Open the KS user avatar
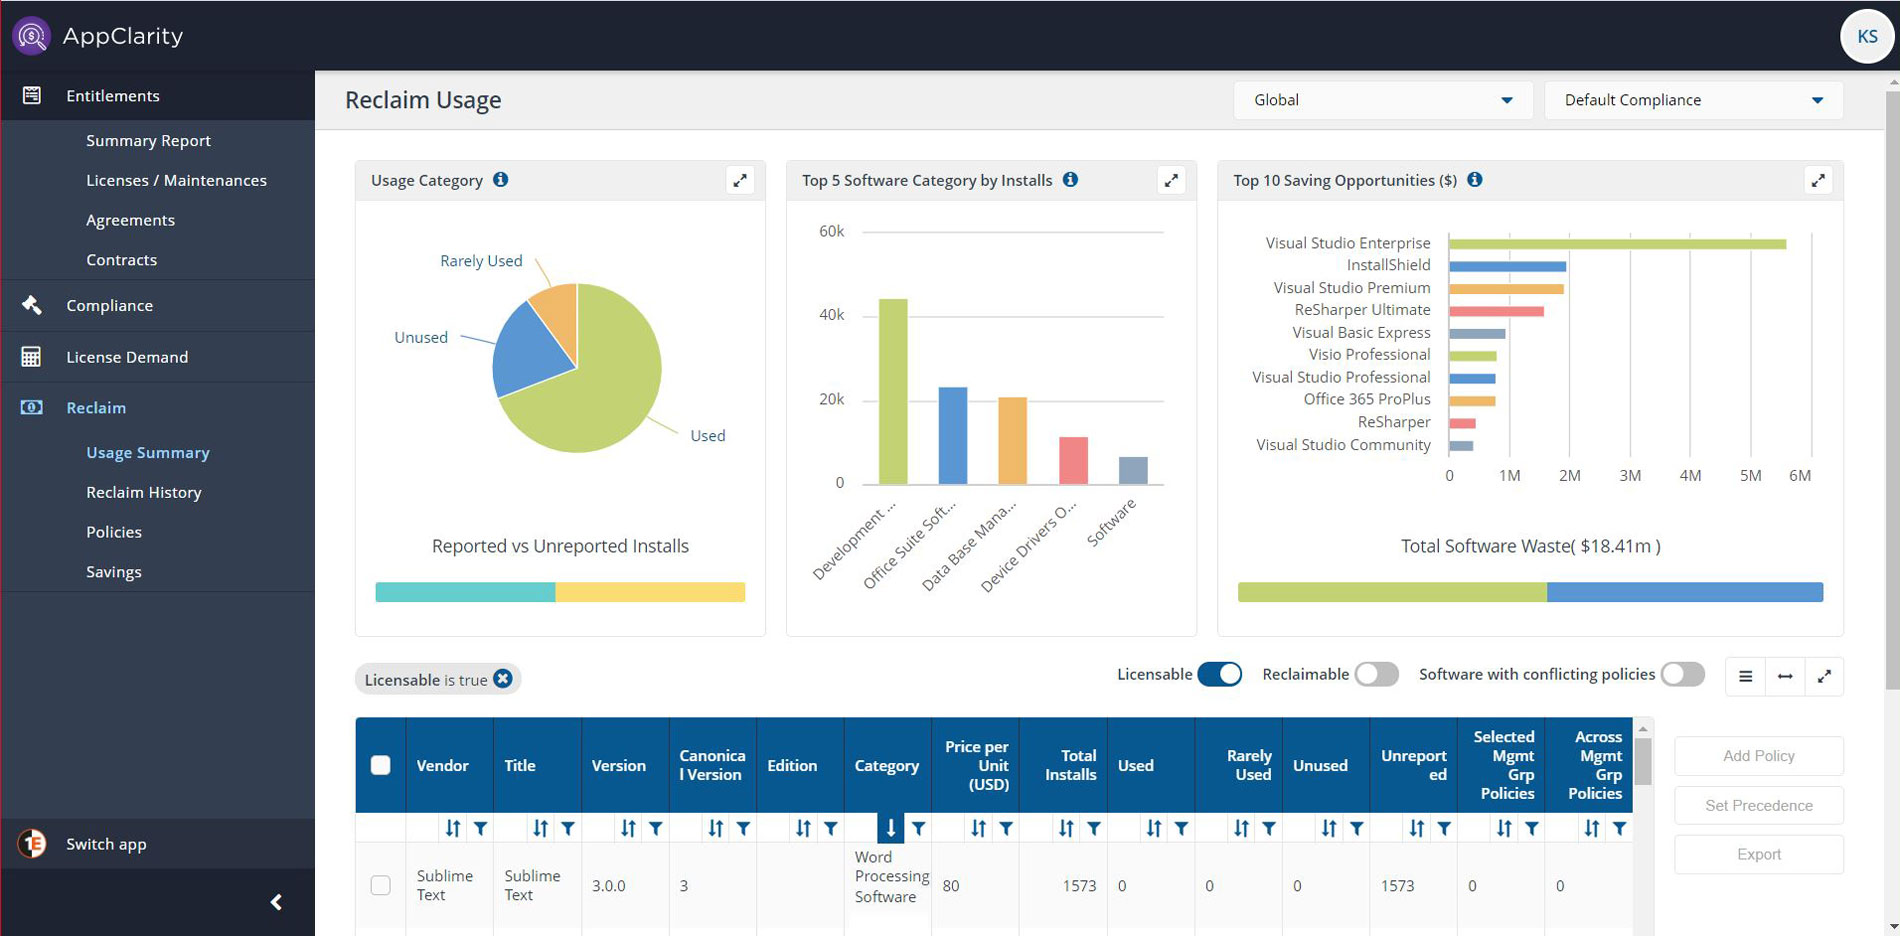This screenshot has height=936, width=1900. tap(1866, 37)
